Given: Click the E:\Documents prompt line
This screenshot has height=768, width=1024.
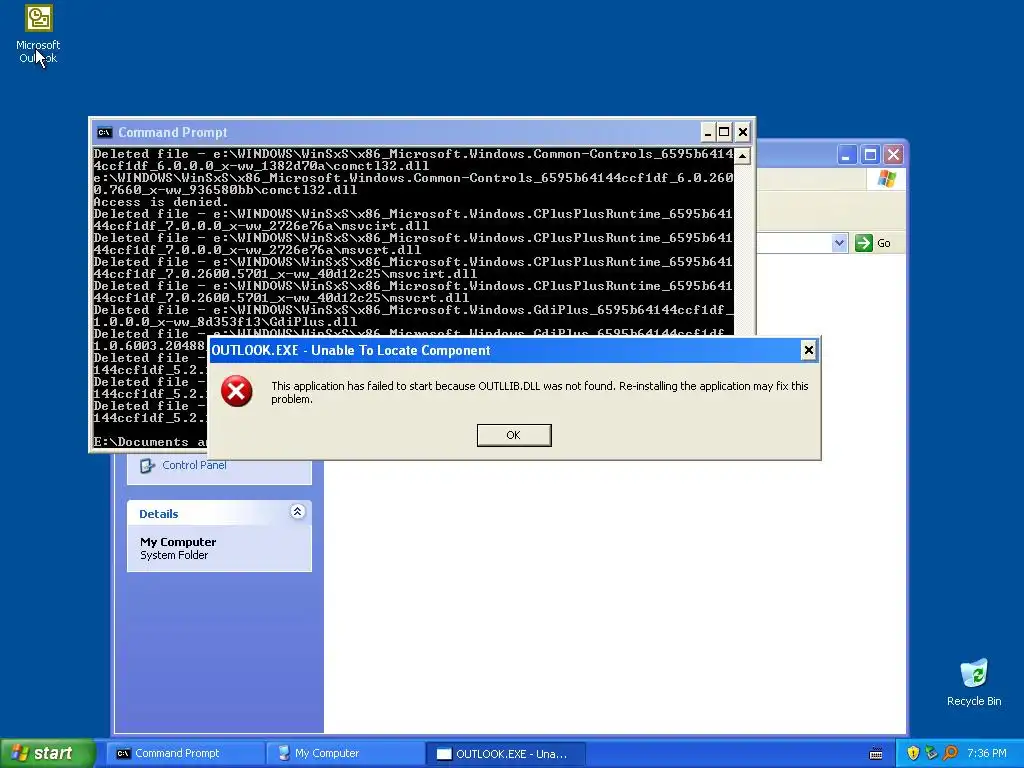Looking at the screenshot, I should 150,442.
